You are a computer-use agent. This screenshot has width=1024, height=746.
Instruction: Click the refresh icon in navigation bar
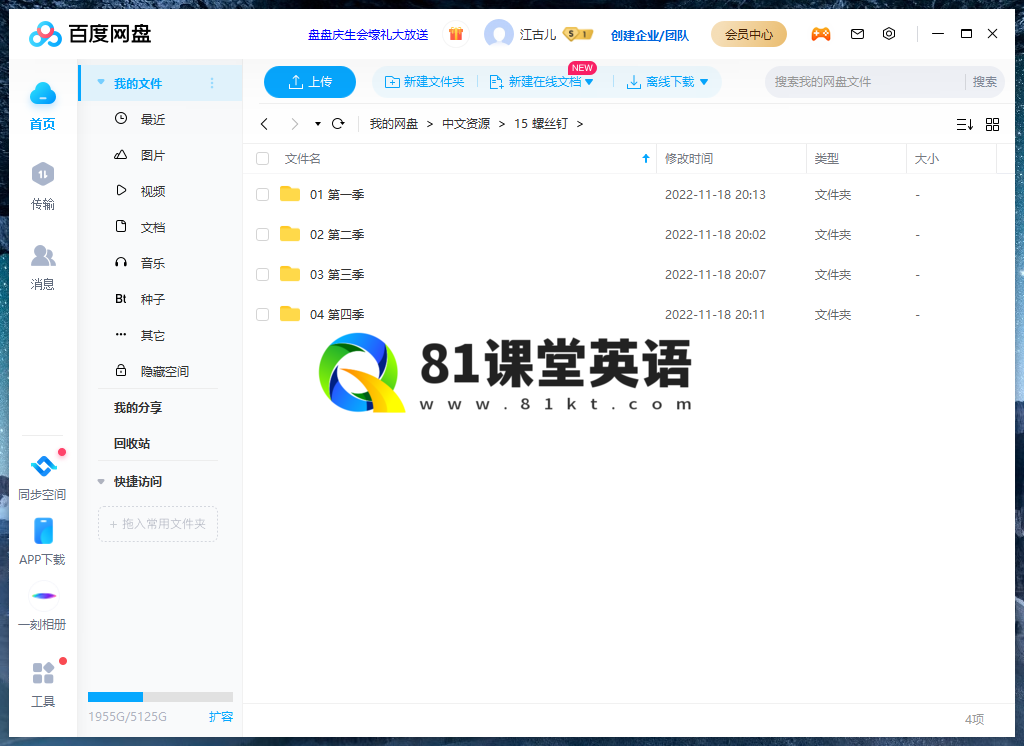point(338,124)
